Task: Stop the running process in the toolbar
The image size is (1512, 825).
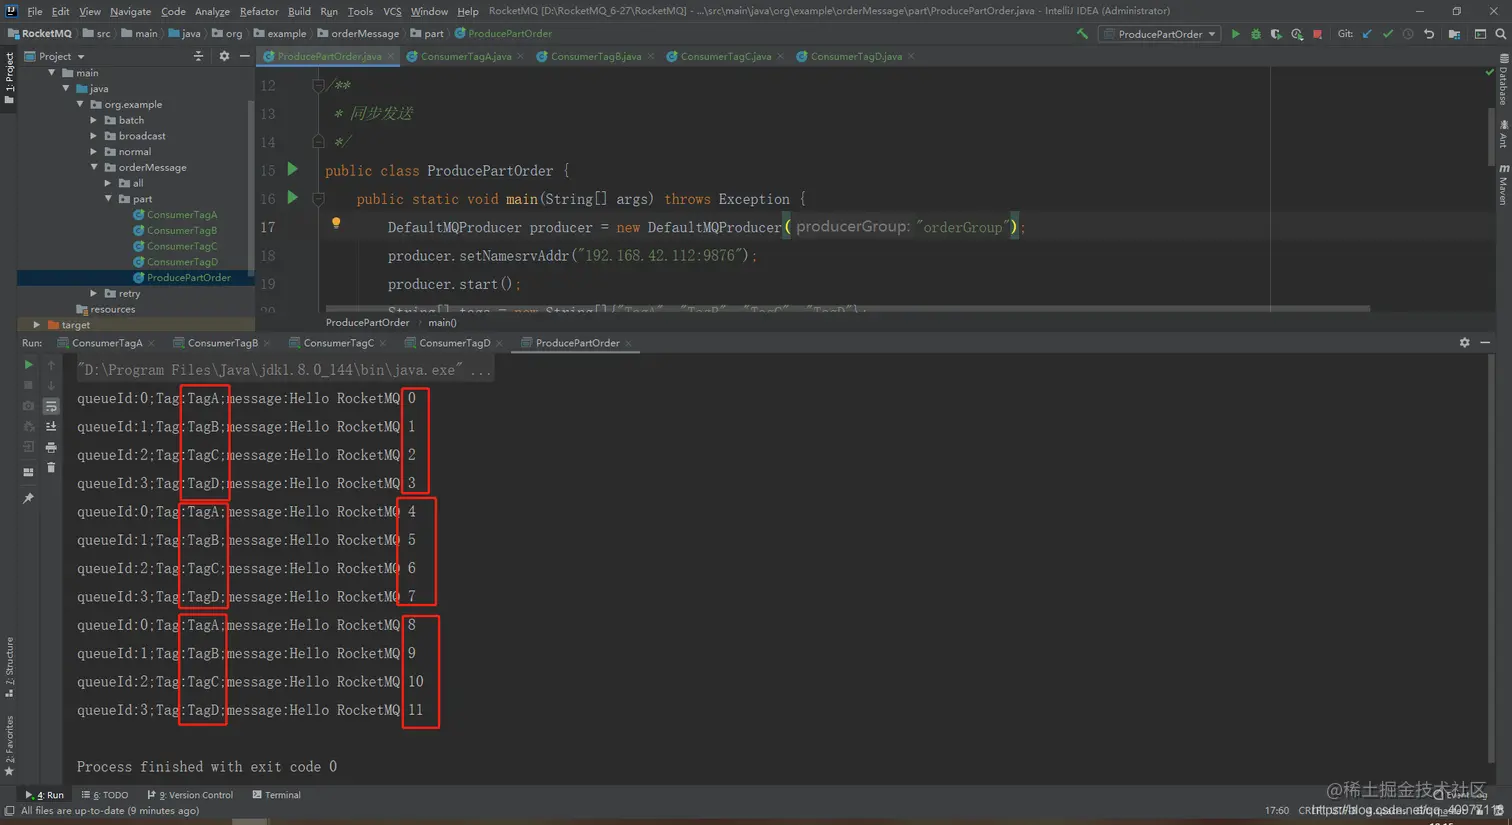Action: [1318, 34]
